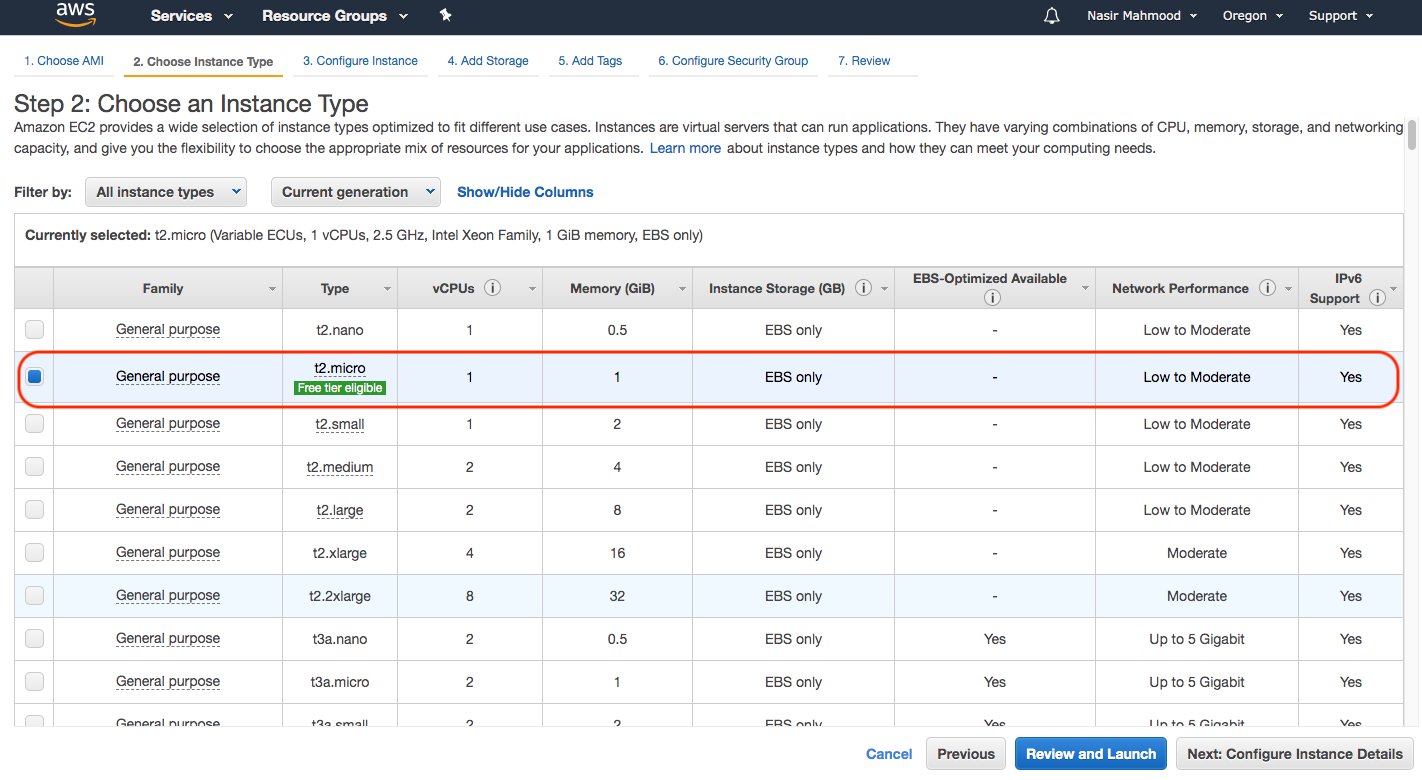Click the t3a.nano type label
Viewport: 1422px width, 780px height.
click(340, 639)
